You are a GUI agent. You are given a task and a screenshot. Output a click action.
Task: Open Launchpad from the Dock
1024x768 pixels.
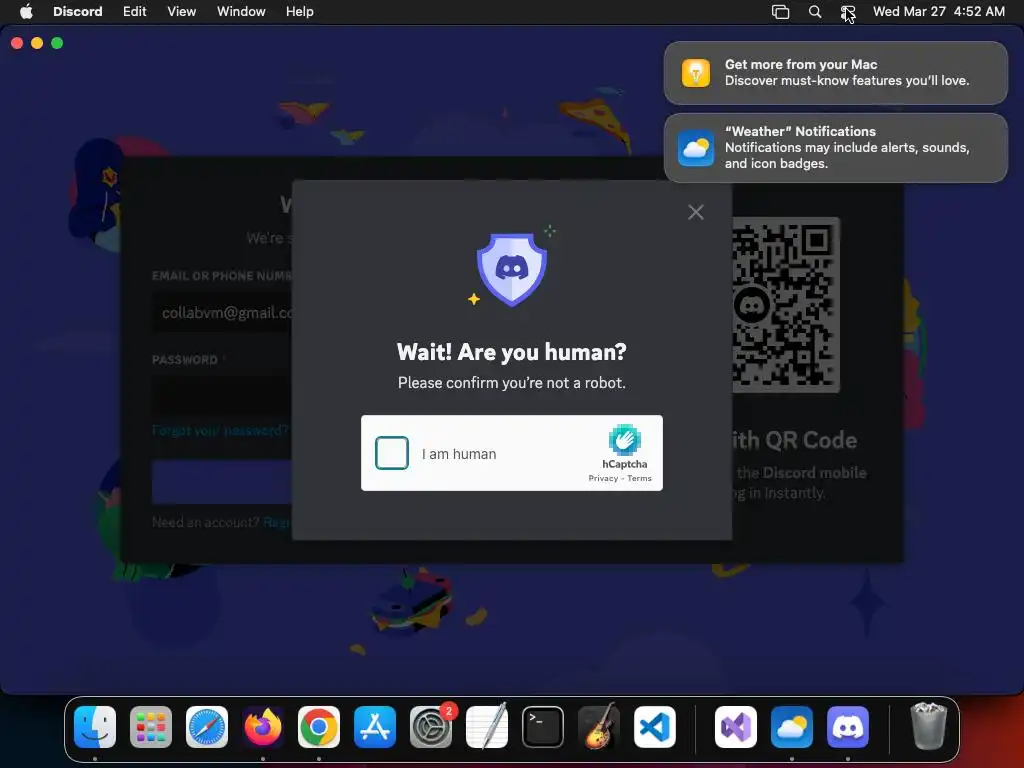tap(151, 727)
